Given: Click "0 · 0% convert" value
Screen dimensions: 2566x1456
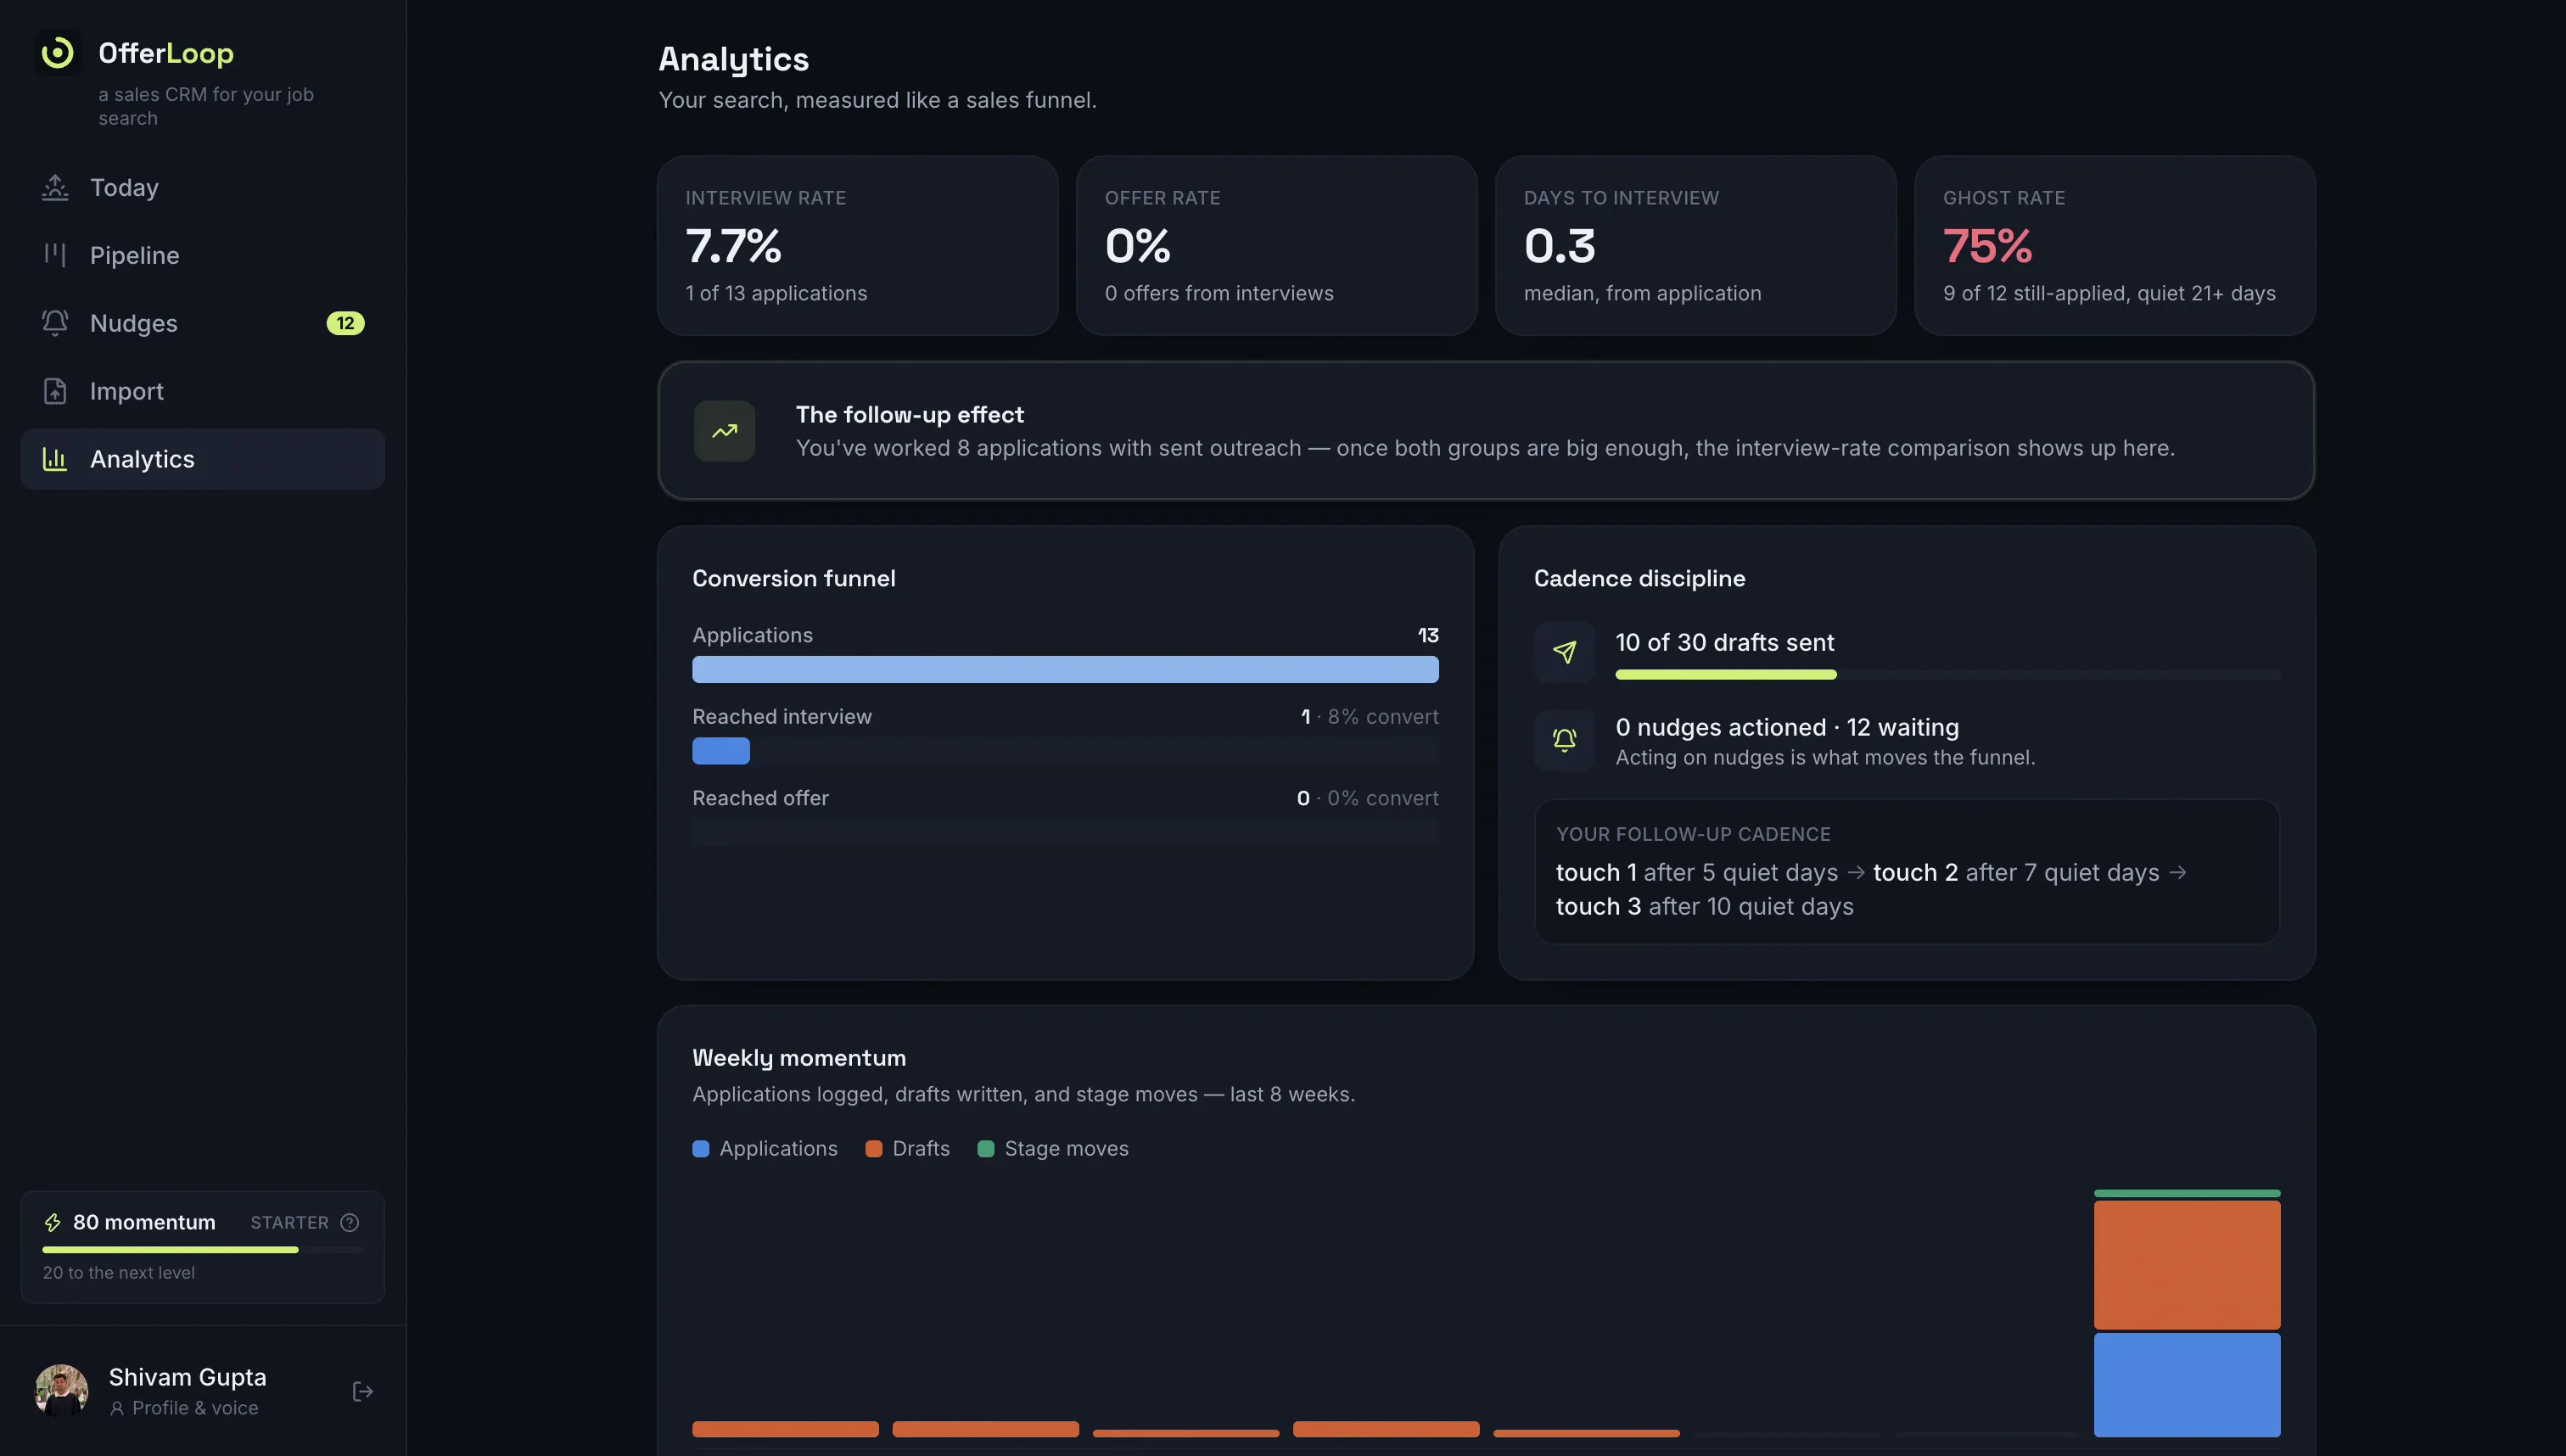Looking at the screenshot, I should tap(1368, 798).
